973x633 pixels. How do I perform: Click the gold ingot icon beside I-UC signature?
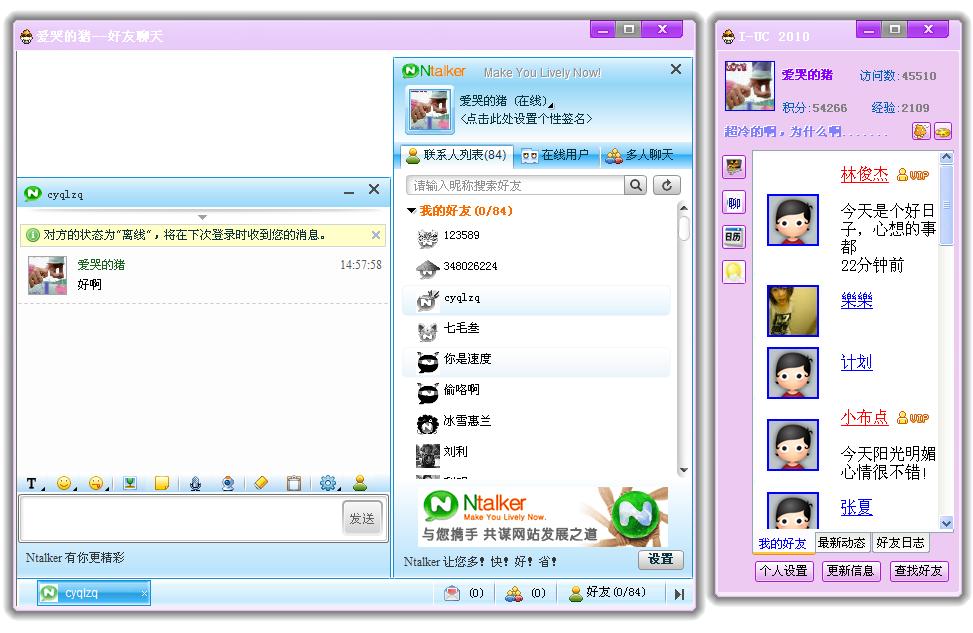click(x=943, y=132)
